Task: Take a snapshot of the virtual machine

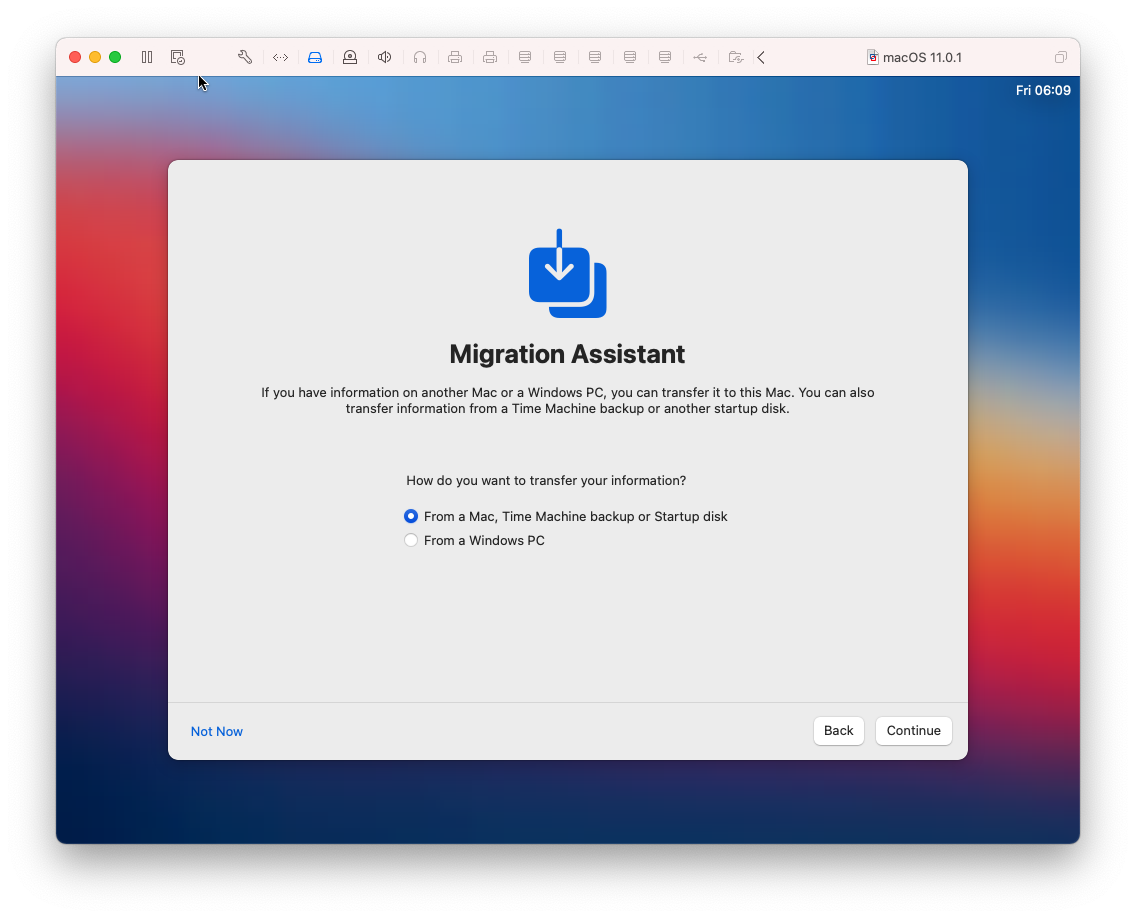Action: point(178,57)
